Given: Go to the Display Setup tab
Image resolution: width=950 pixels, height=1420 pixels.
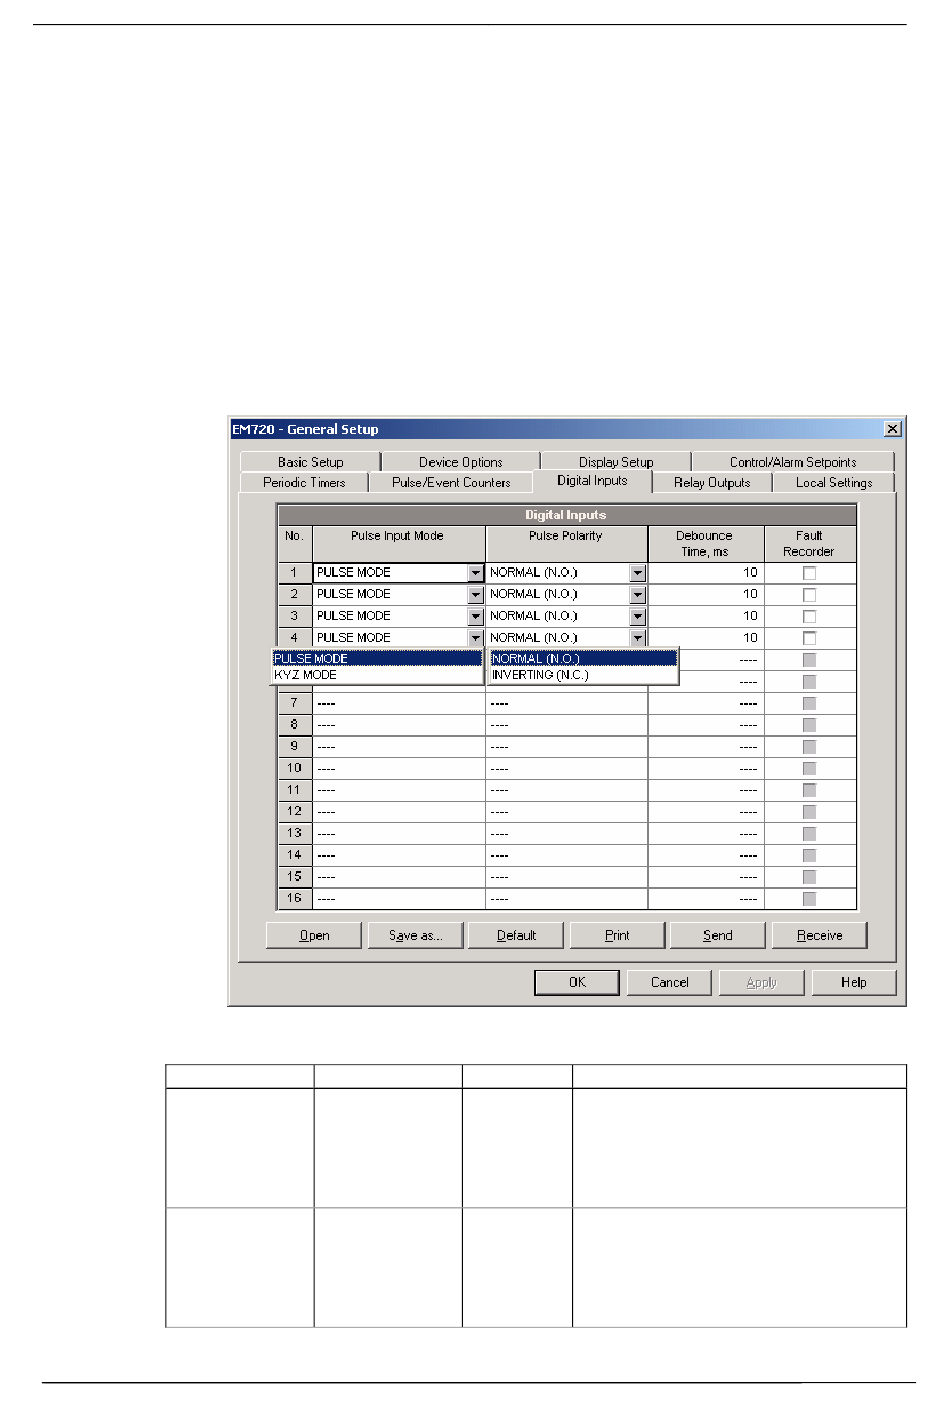Looking at the screenshot, I should pyautogui.click(x=616, y=462).
